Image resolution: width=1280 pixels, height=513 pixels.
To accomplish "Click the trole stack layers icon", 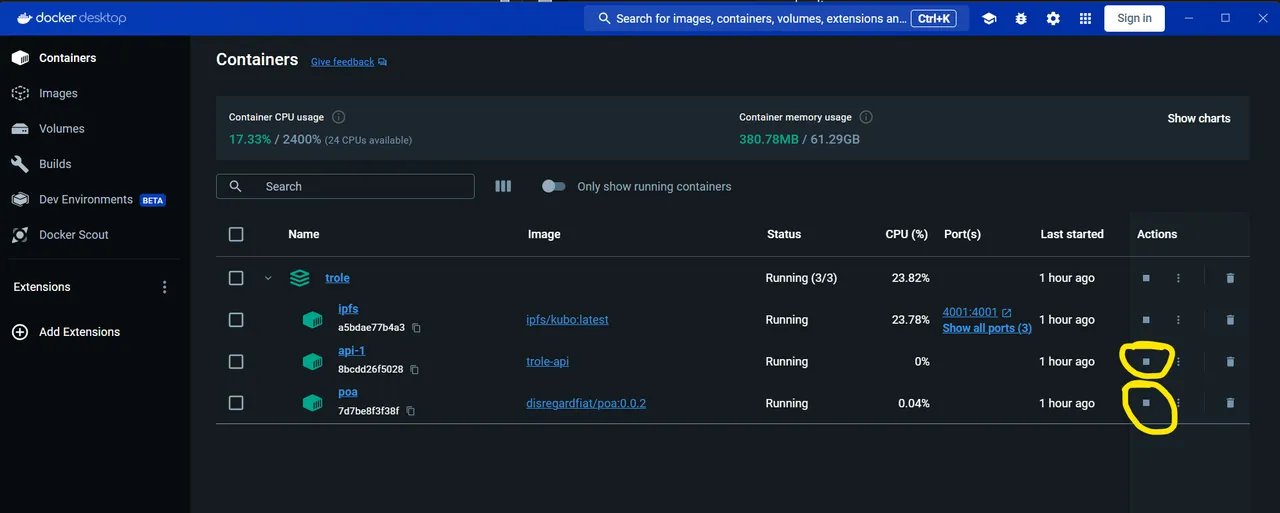I will (299, 278).
